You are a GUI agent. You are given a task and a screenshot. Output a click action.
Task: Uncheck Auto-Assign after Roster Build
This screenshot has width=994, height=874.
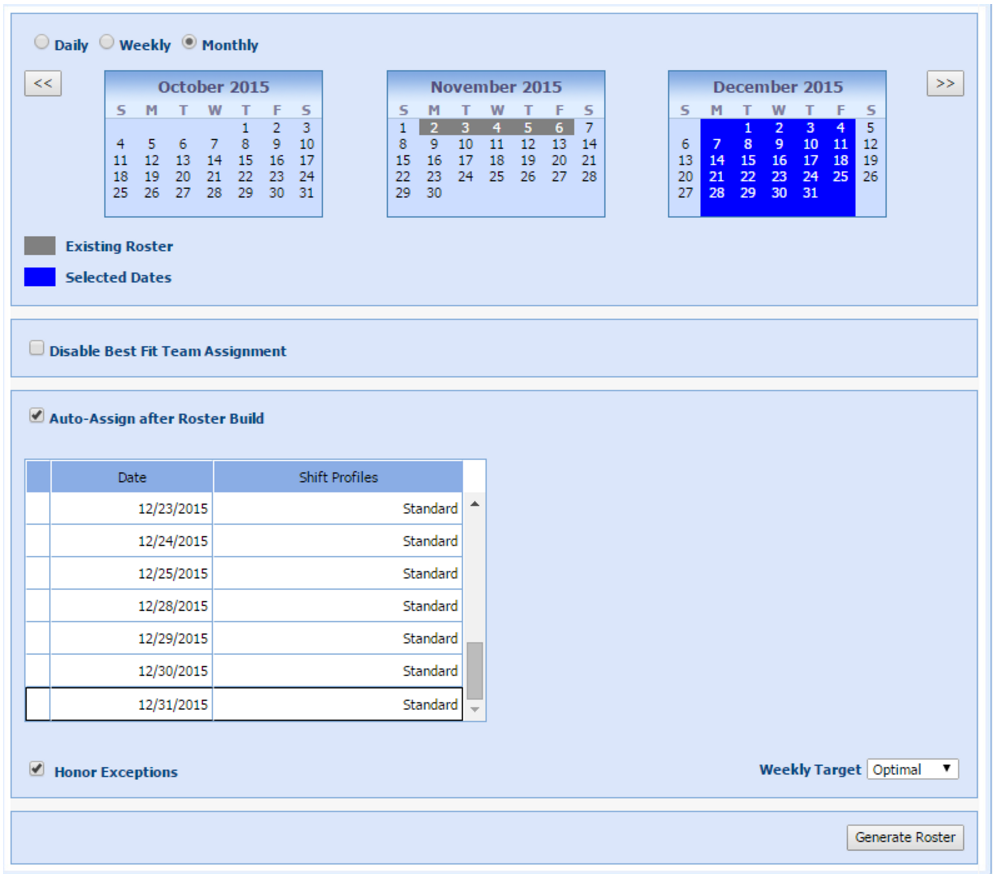(37, 416)
